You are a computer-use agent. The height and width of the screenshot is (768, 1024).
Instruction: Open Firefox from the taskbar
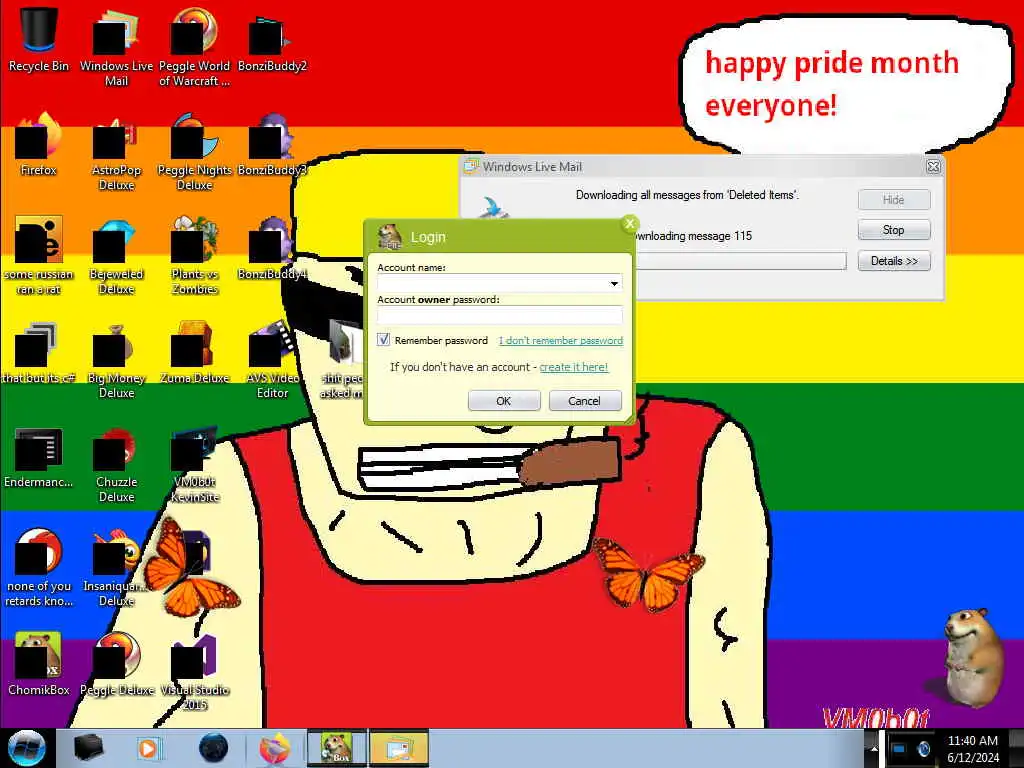(x=274, y=748)
